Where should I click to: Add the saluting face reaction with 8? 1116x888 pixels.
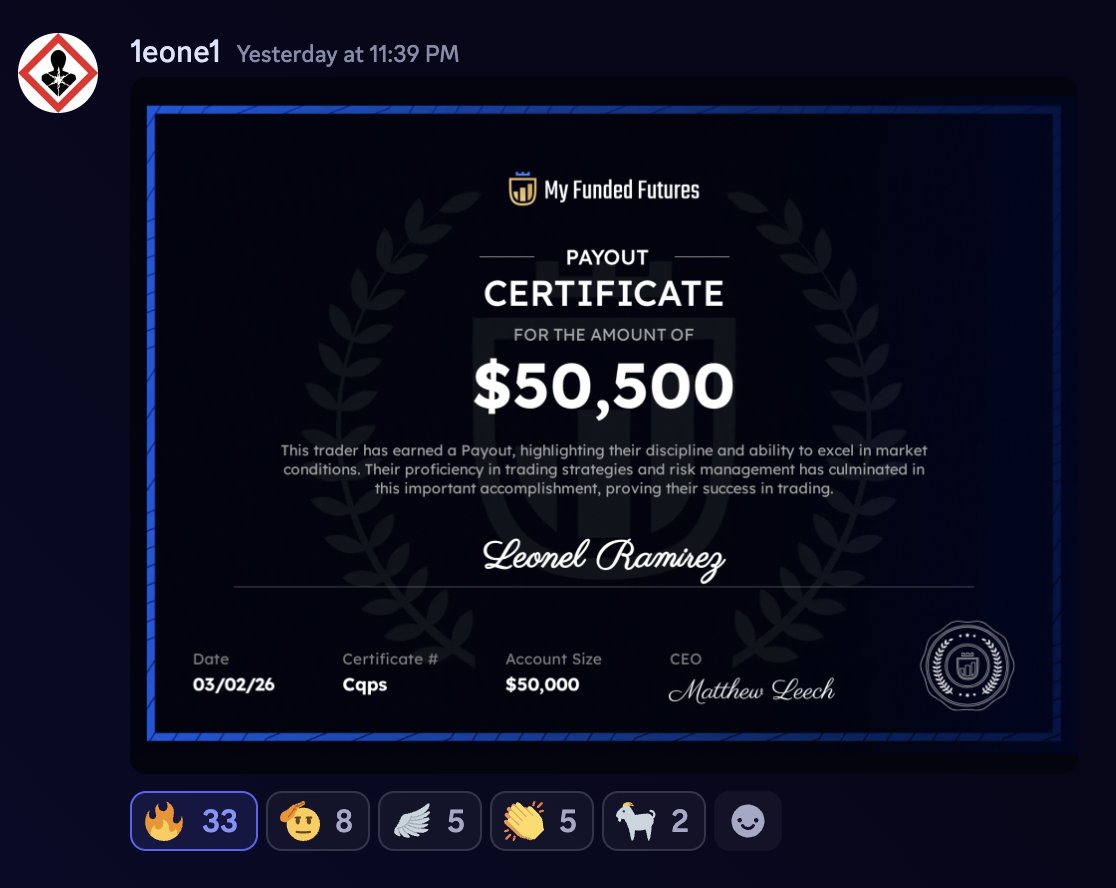coord(317,820)
